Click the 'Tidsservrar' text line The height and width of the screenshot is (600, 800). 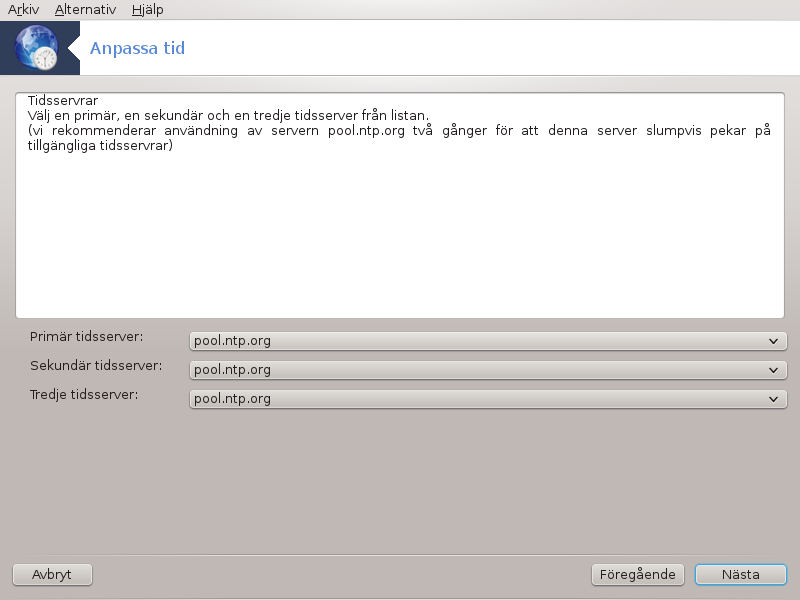coord(63,100)
